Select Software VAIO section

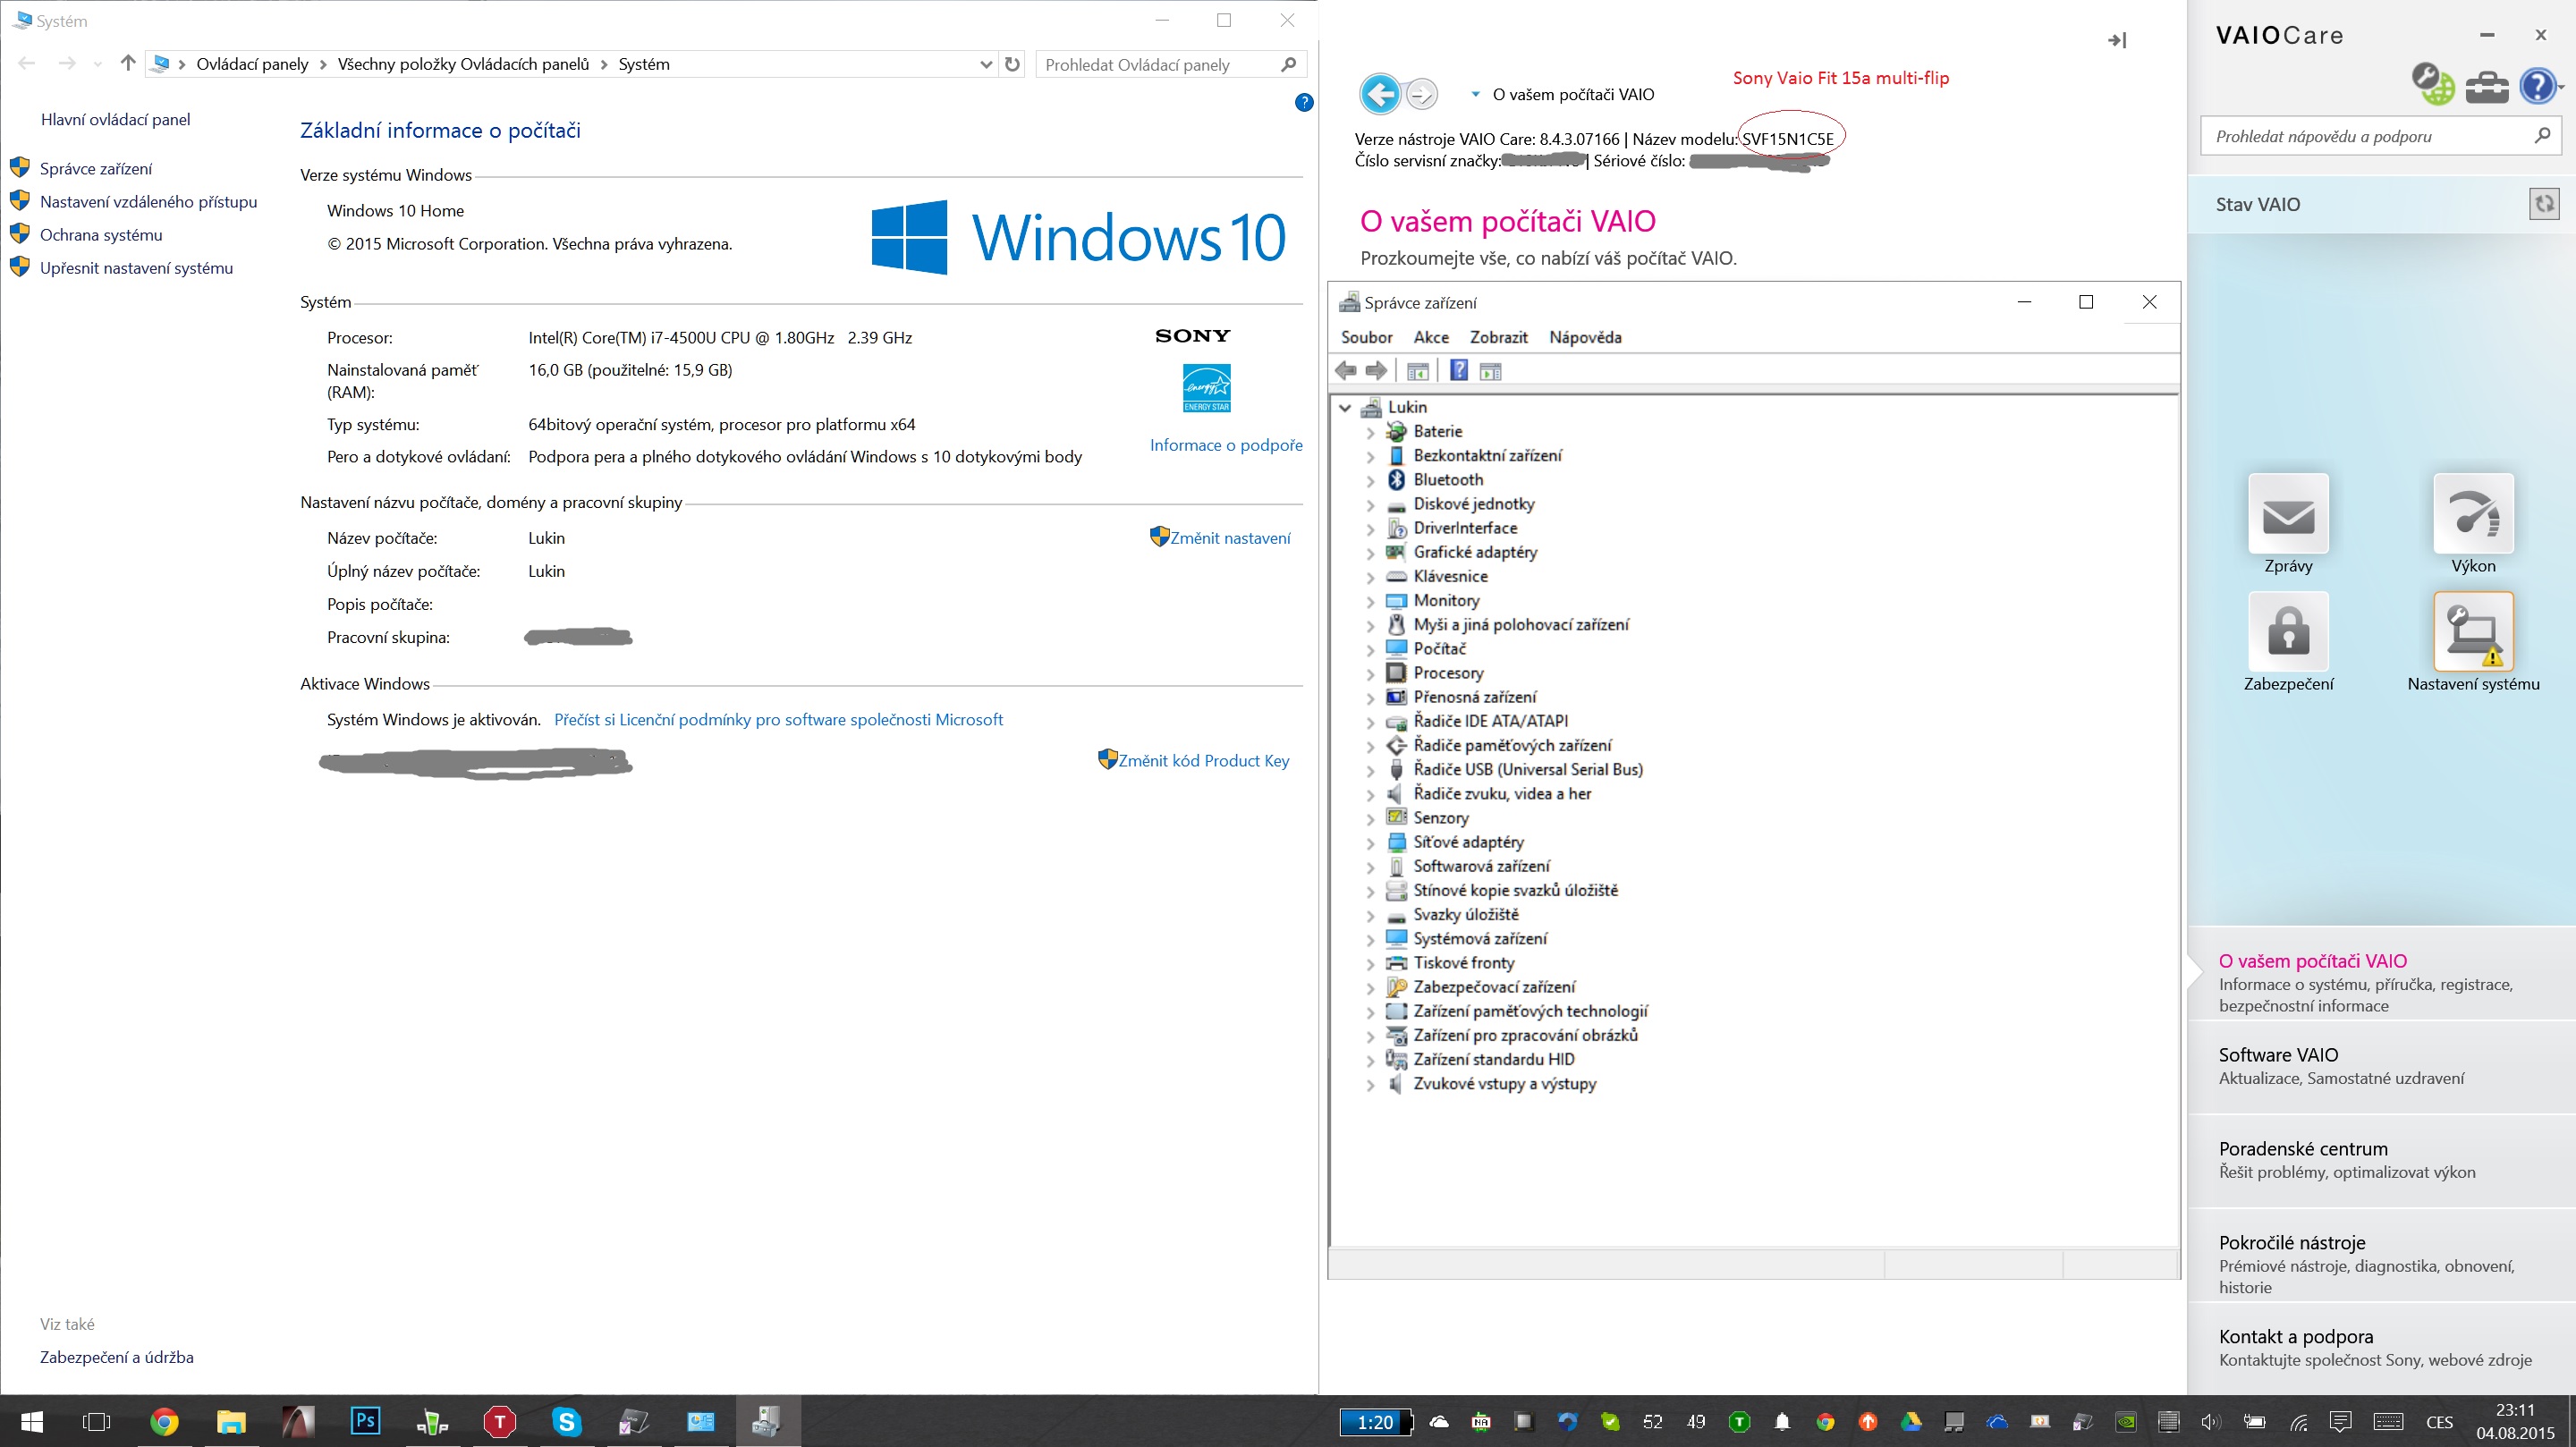(x=2381, y=1066)
